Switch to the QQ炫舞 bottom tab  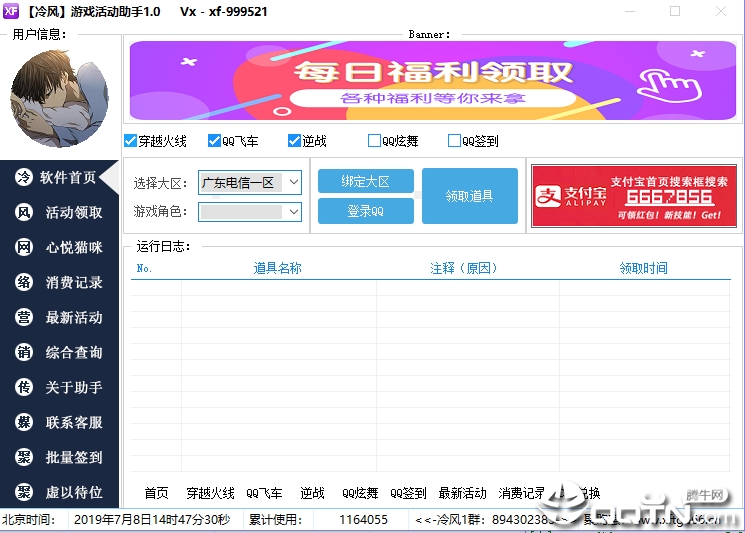(x=360, y=493)
